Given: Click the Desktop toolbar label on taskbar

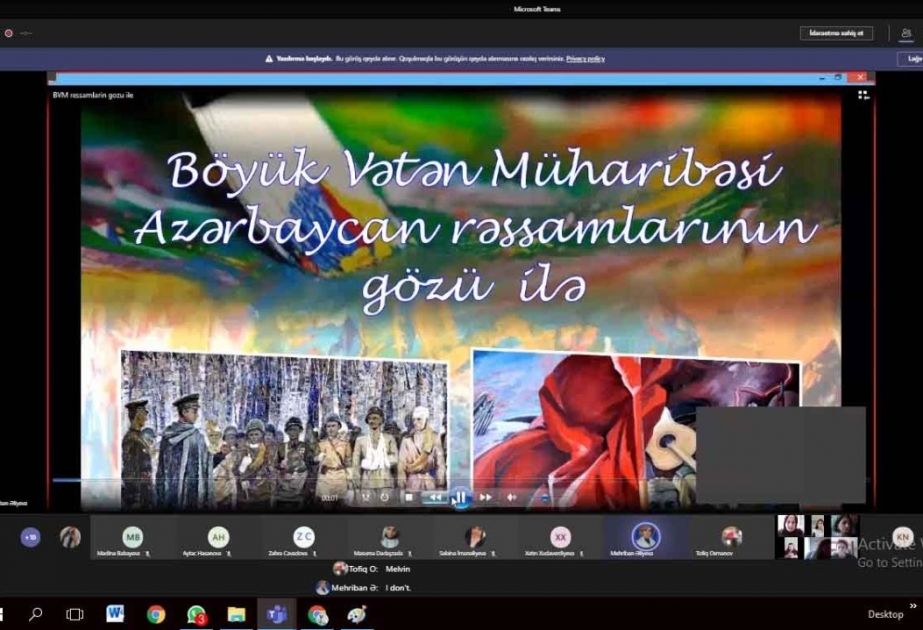Looking at the screenshot, I should pyautogui.click(x=885, y=614).
